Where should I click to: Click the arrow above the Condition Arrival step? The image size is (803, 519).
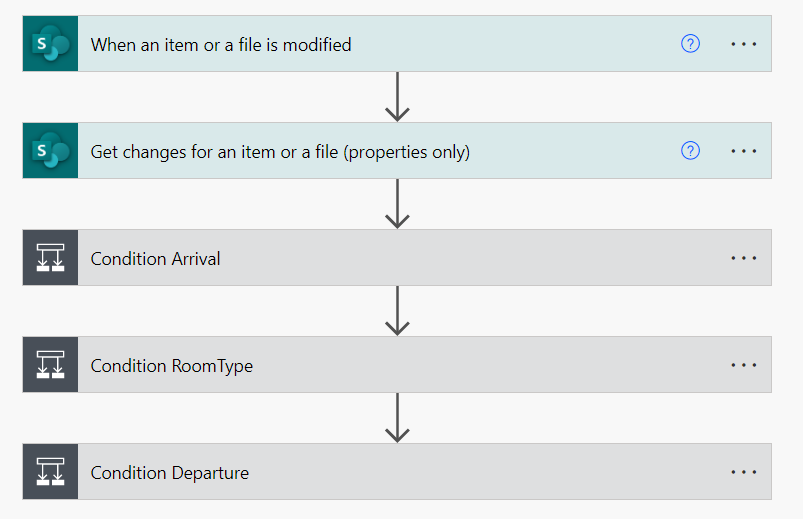pyautogui.click(x=398, y=204)
